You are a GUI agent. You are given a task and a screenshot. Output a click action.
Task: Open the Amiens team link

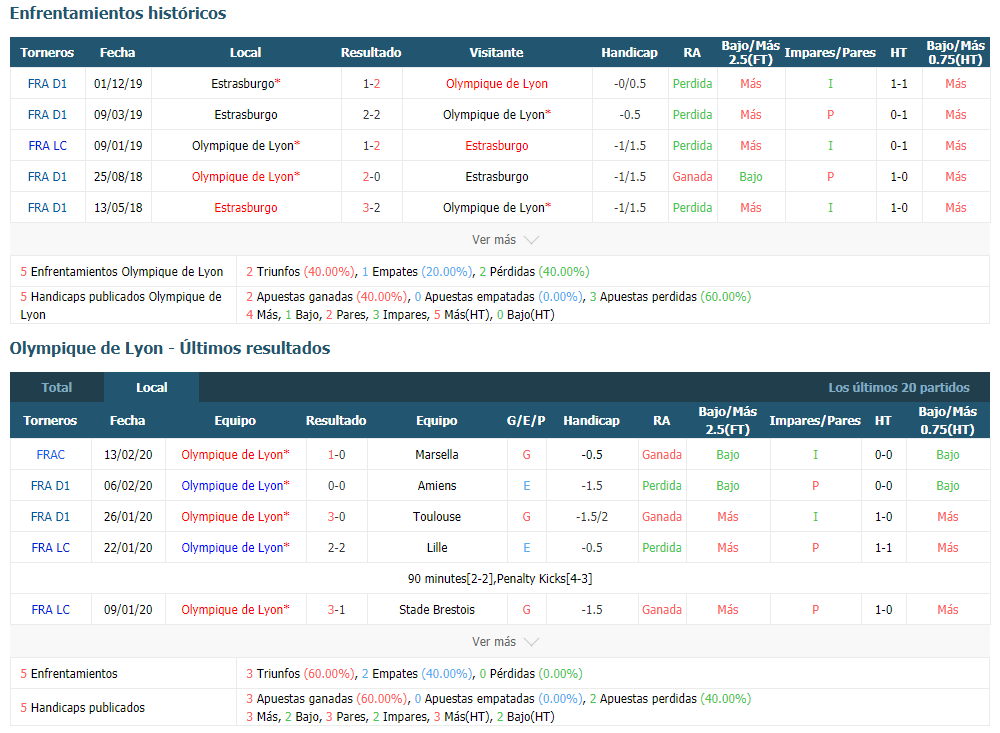(x=437, y=486)
